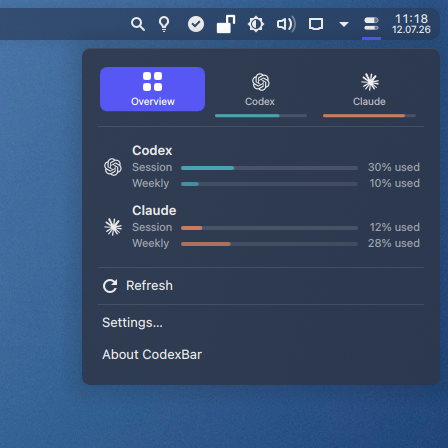Click the unlocked padlock tray icon

coord(226,24)
